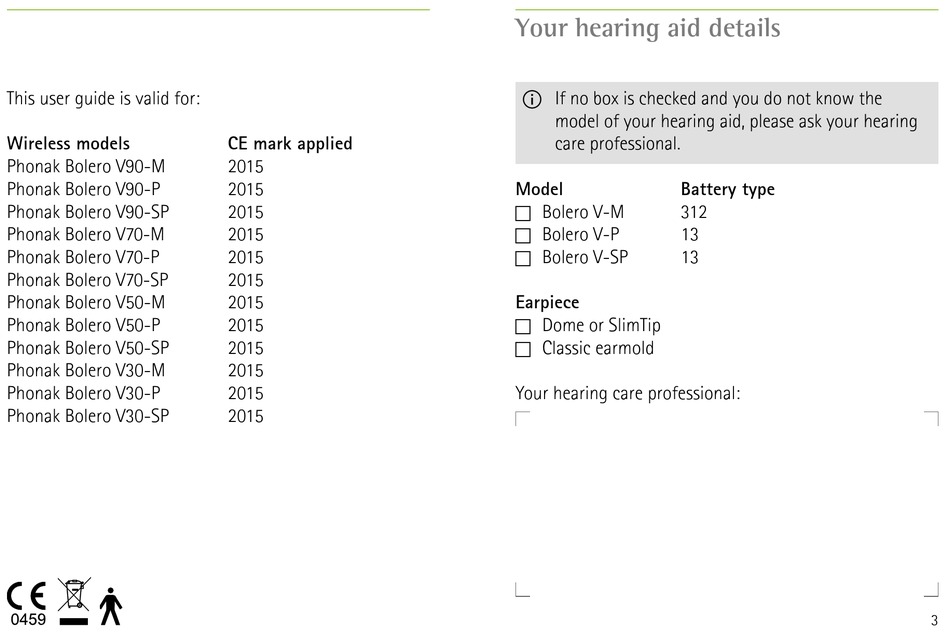Check the Bolero V-M model box
Image resolution: width=950 pixels, height=632 pixels.
[x=523, y=213]
